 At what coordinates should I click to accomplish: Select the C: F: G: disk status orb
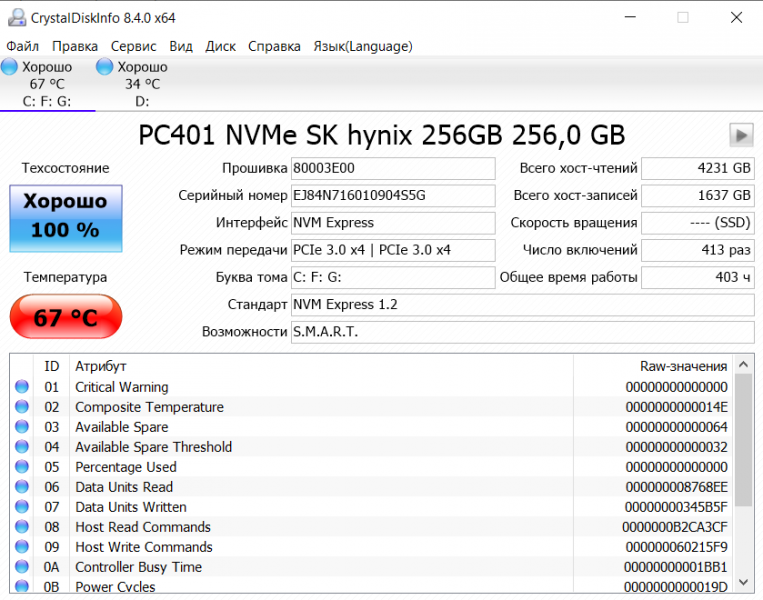(x=10, y=67)
